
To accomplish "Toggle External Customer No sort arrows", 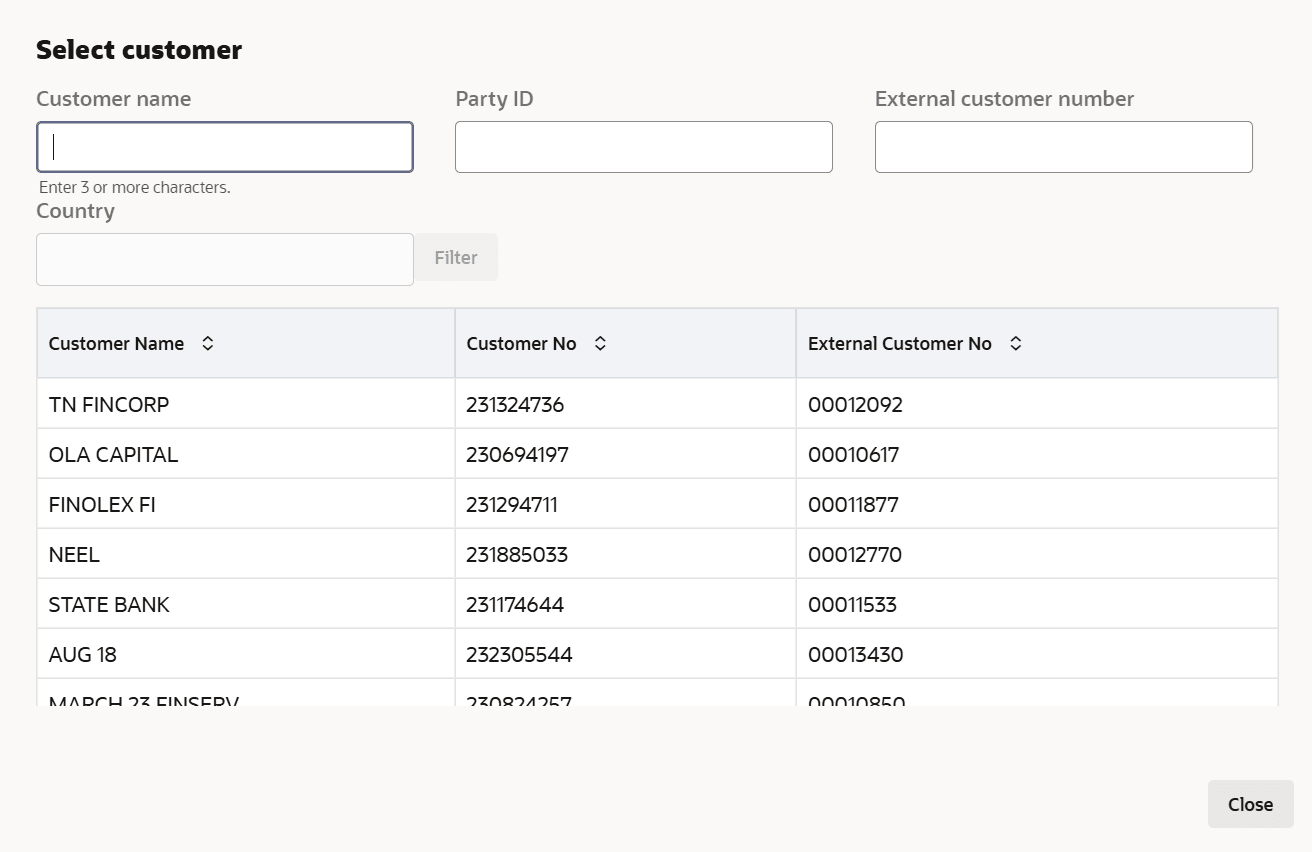I will click(1015, 343).
